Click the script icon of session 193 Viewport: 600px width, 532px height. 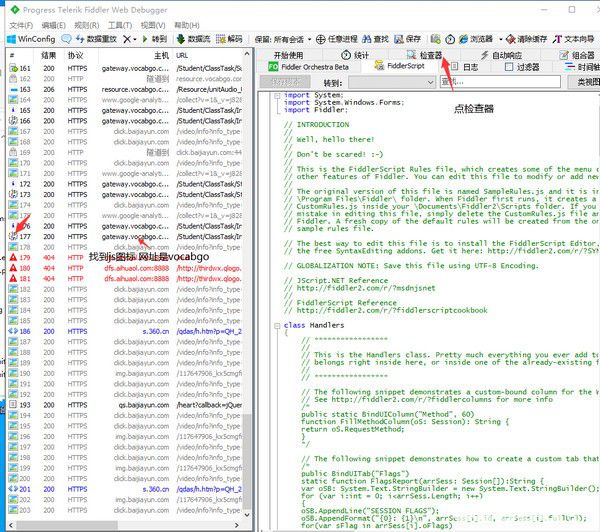13,405
